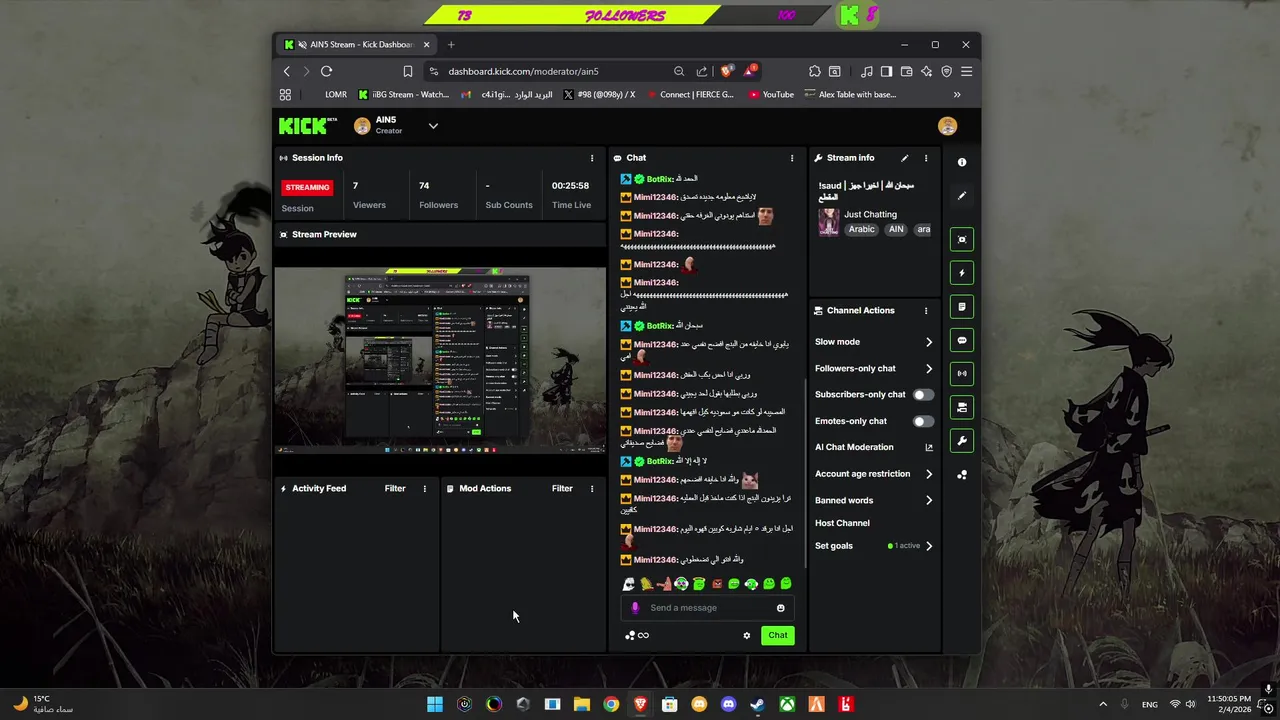Reload the page in the browser
This screenshot has width=1280, height=720.
pyautogui.click(x=326, y=71)
